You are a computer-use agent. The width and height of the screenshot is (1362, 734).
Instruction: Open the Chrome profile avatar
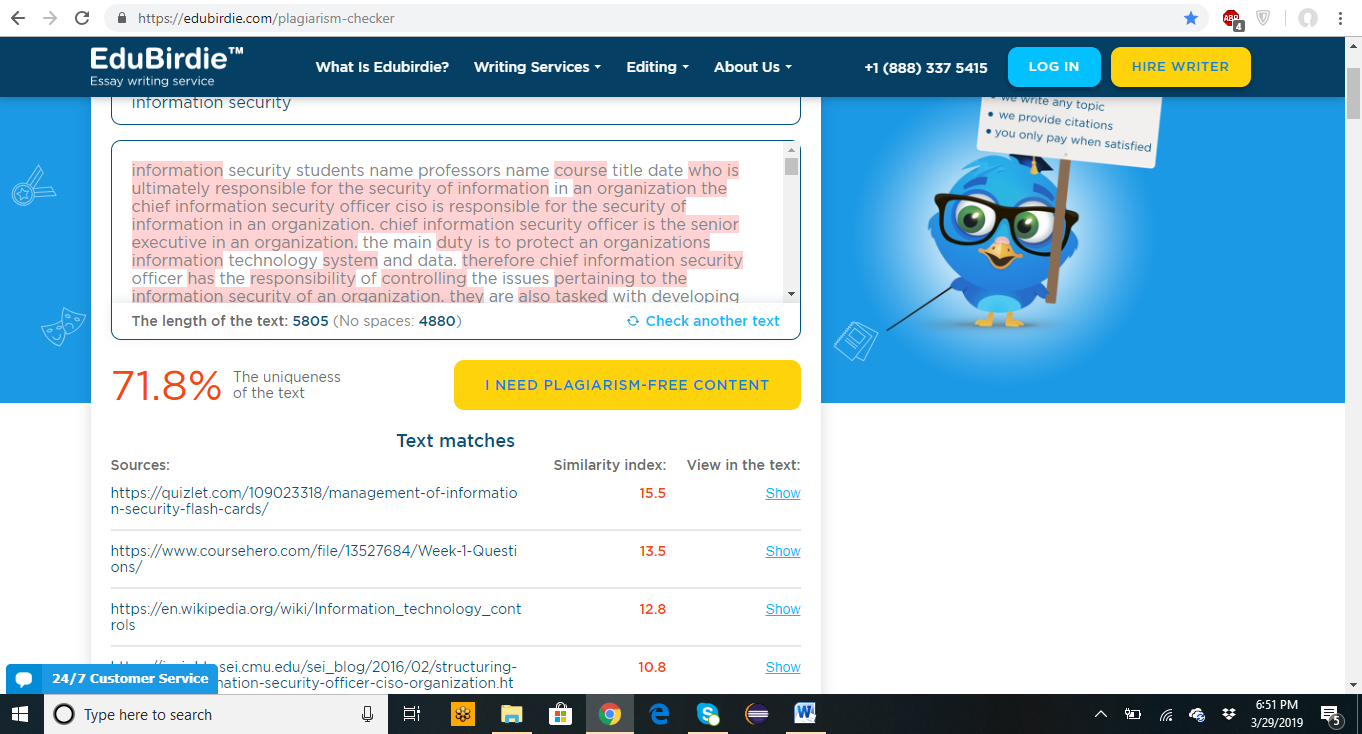coord(1307,18)
